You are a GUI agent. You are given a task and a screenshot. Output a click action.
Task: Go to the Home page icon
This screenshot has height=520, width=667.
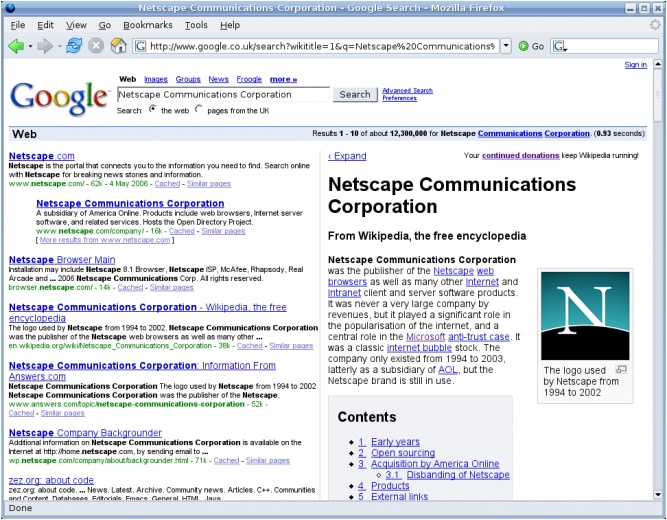[118, 46]
